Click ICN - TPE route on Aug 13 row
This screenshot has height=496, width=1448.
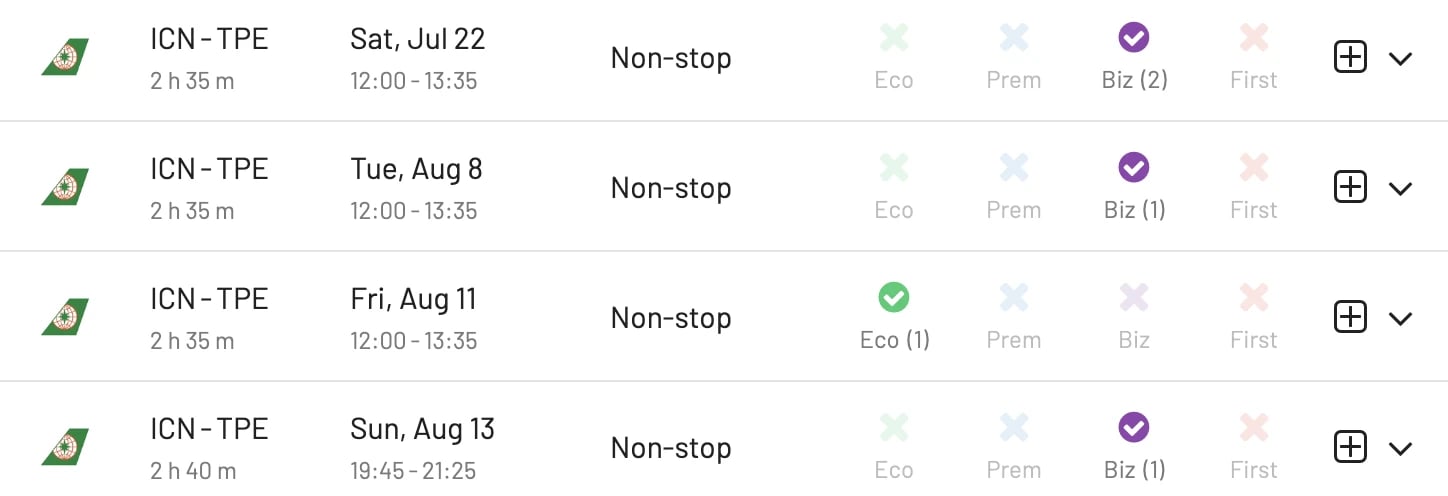209,429
